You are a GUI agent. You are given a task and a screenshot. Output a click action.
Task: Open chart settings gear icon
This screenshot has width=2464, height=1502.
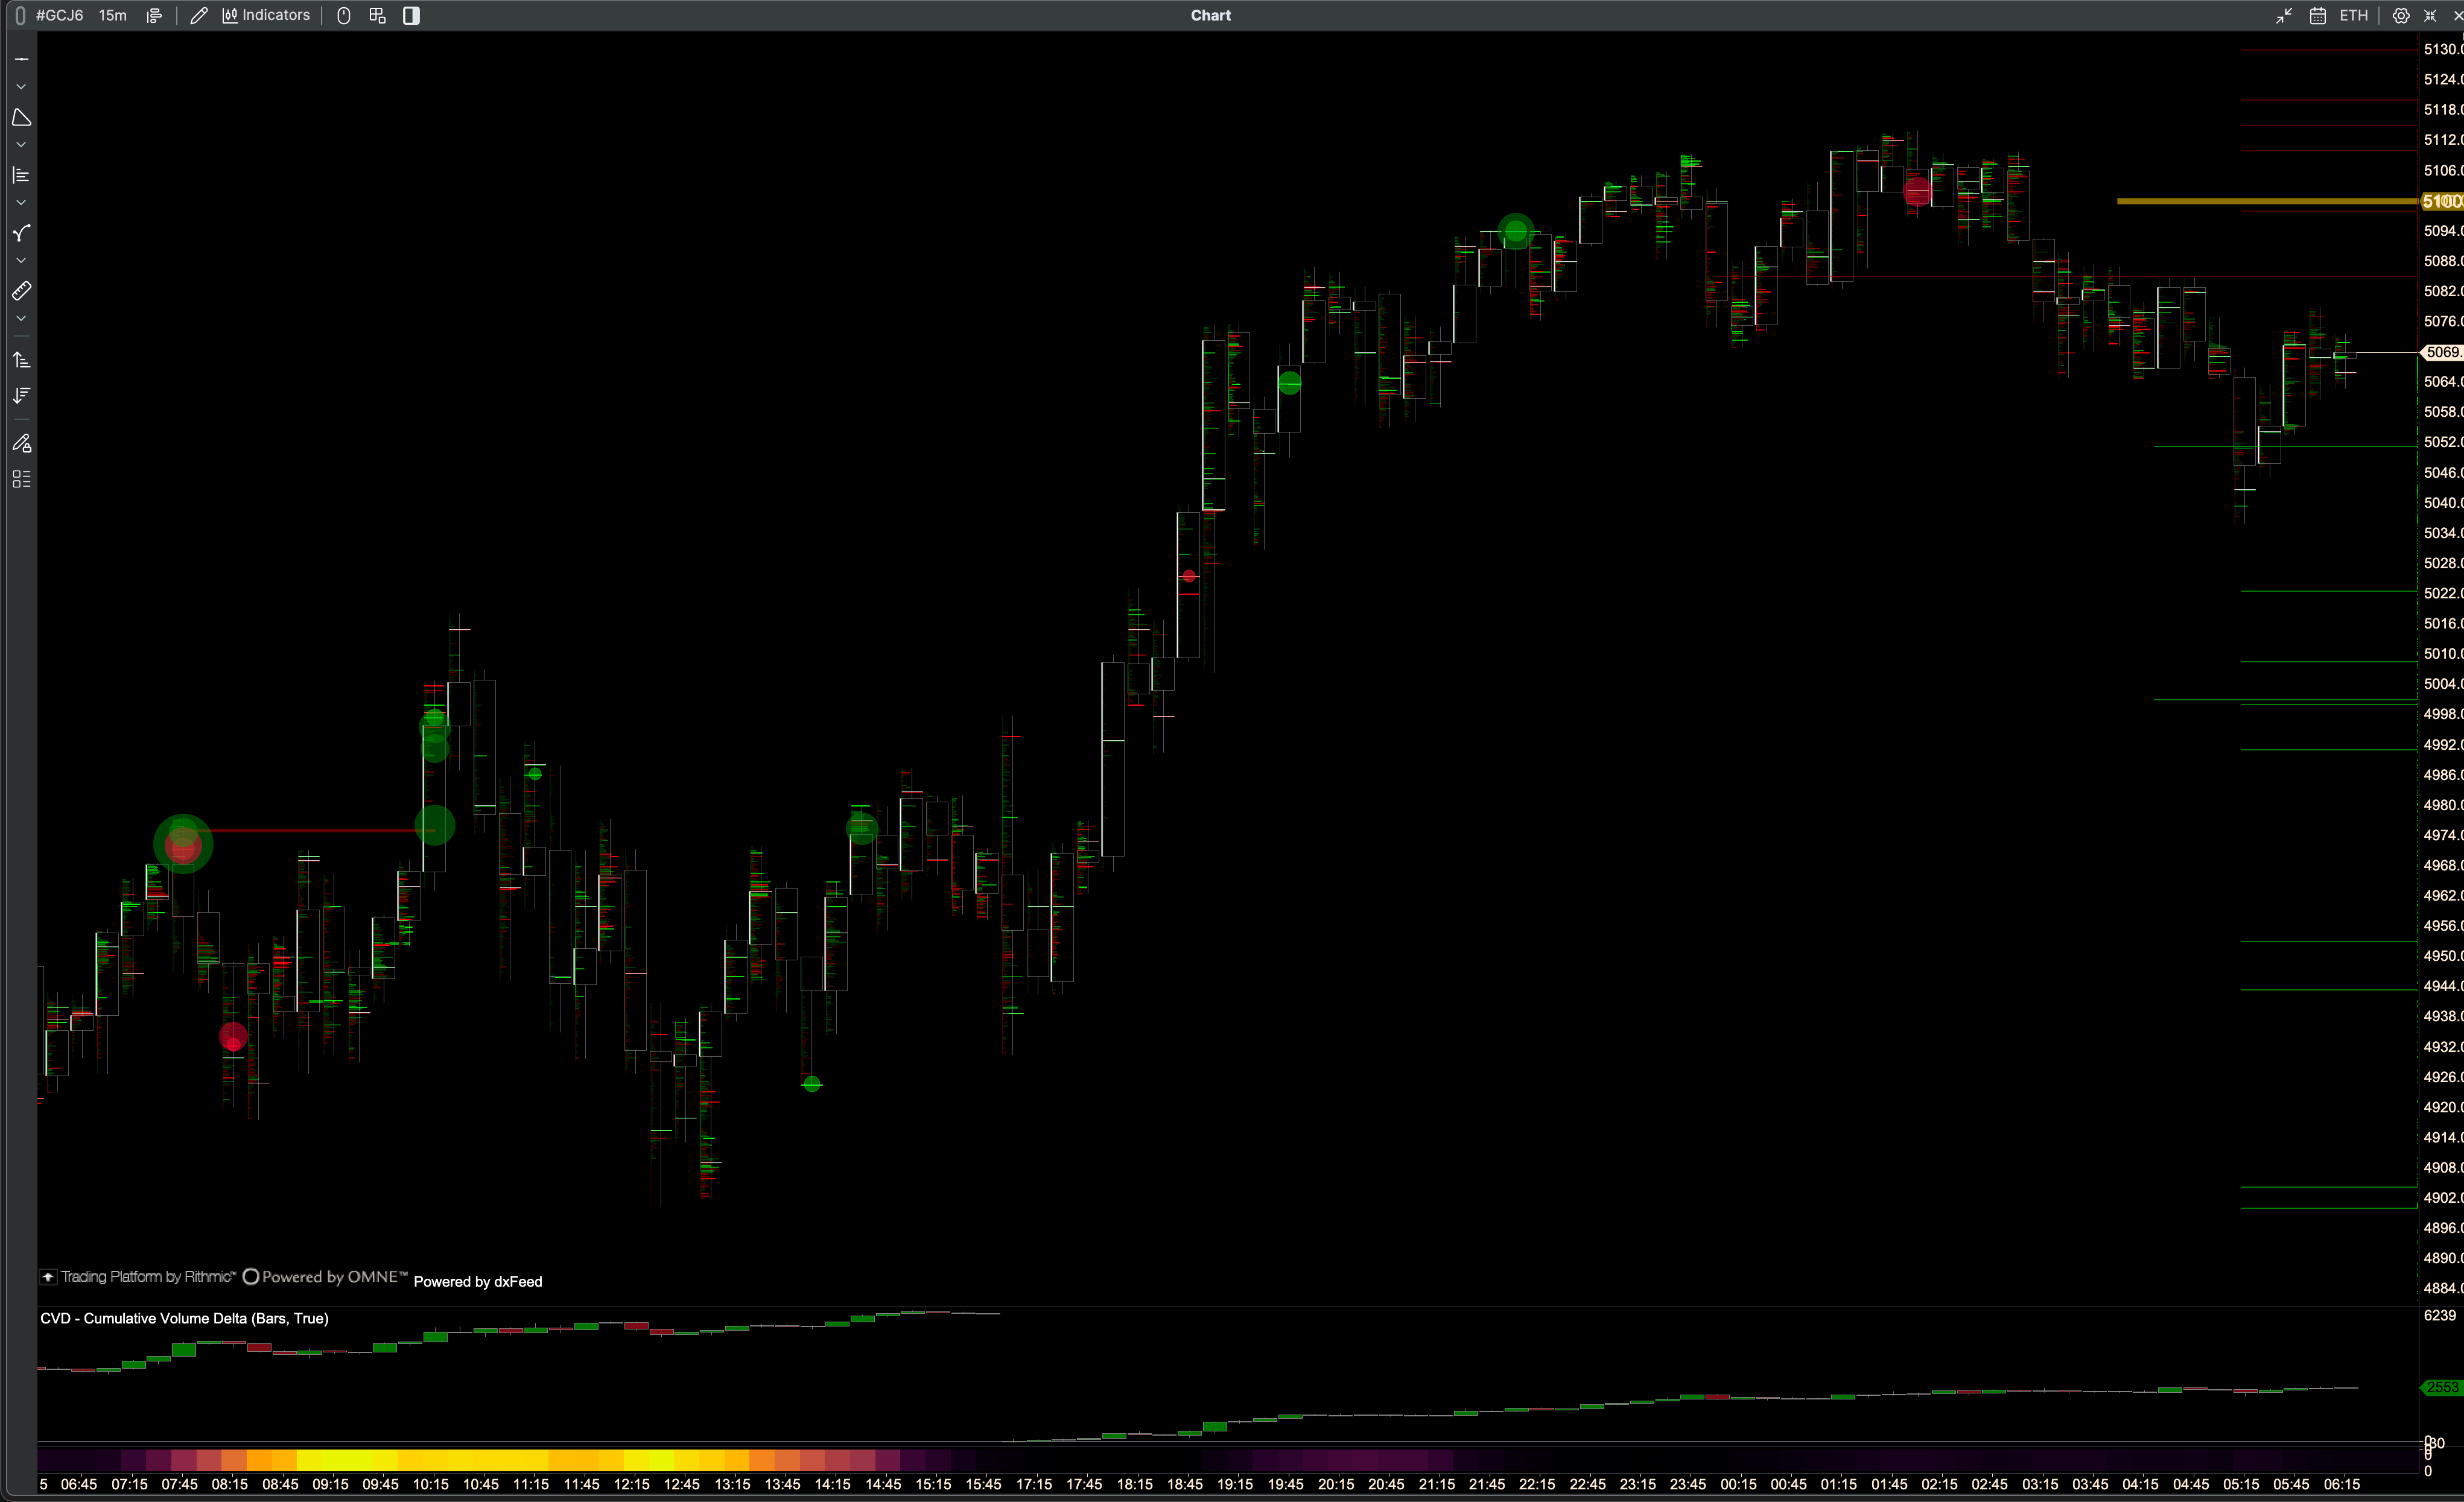2400,15
